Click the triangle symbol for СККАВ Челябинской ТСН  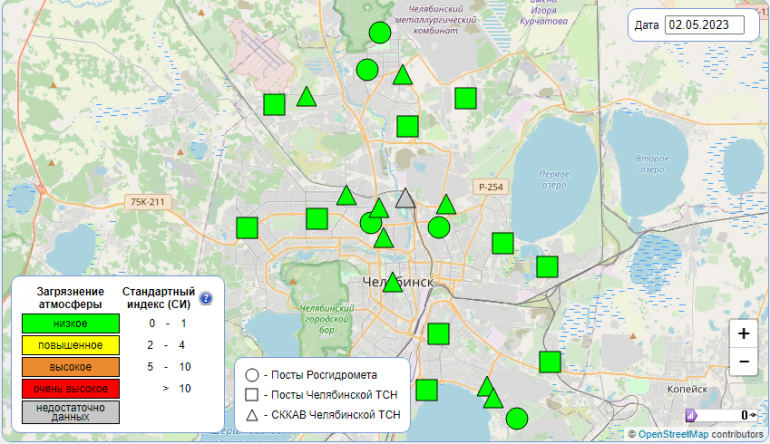[252, 413]
